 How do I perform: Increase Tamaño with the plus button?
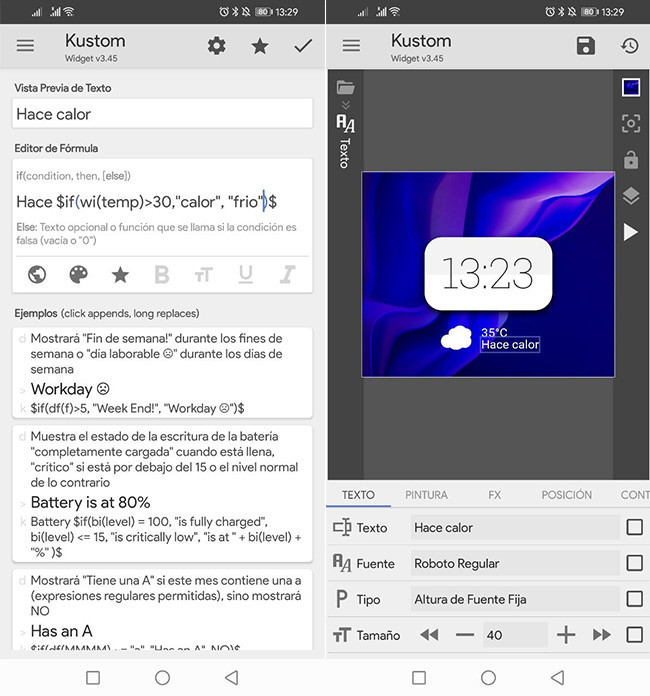coord(566,635)
